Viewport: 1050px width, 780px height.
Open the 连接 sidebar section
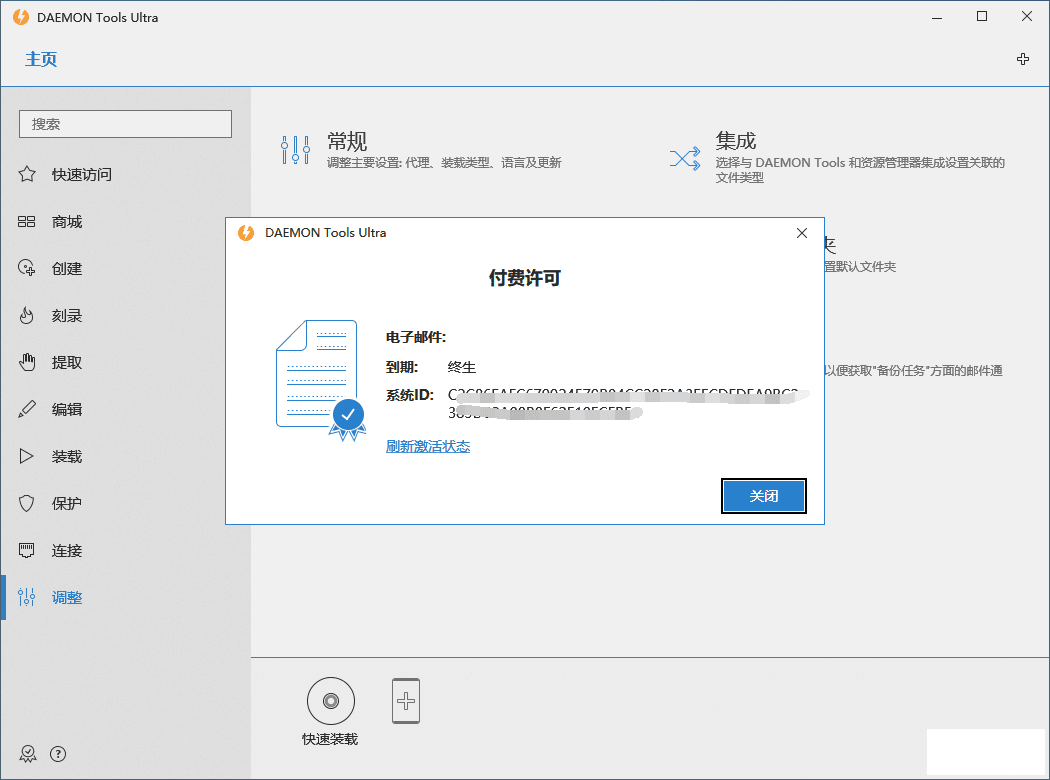pos(67,550)
